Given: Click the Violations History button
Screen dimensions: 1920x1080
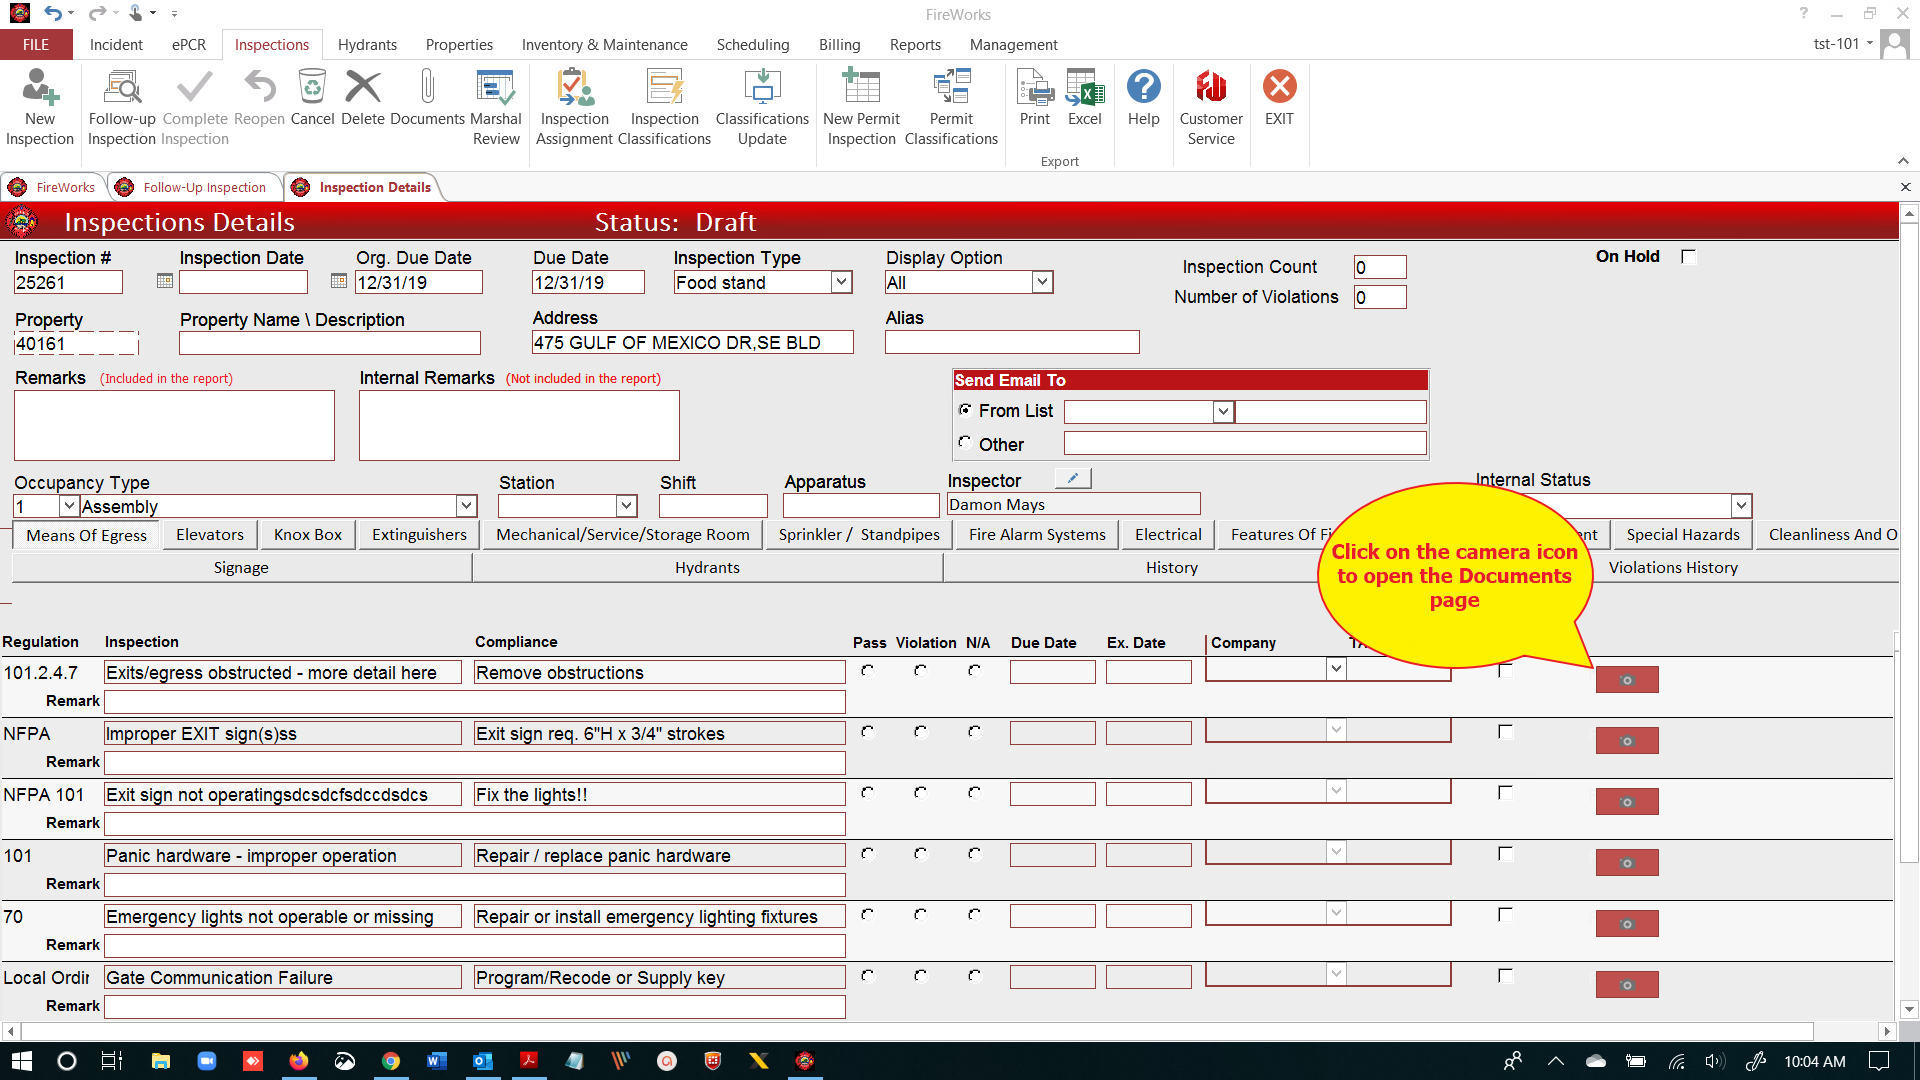Looking at the screenshot, I should (x=1673, y=568).
